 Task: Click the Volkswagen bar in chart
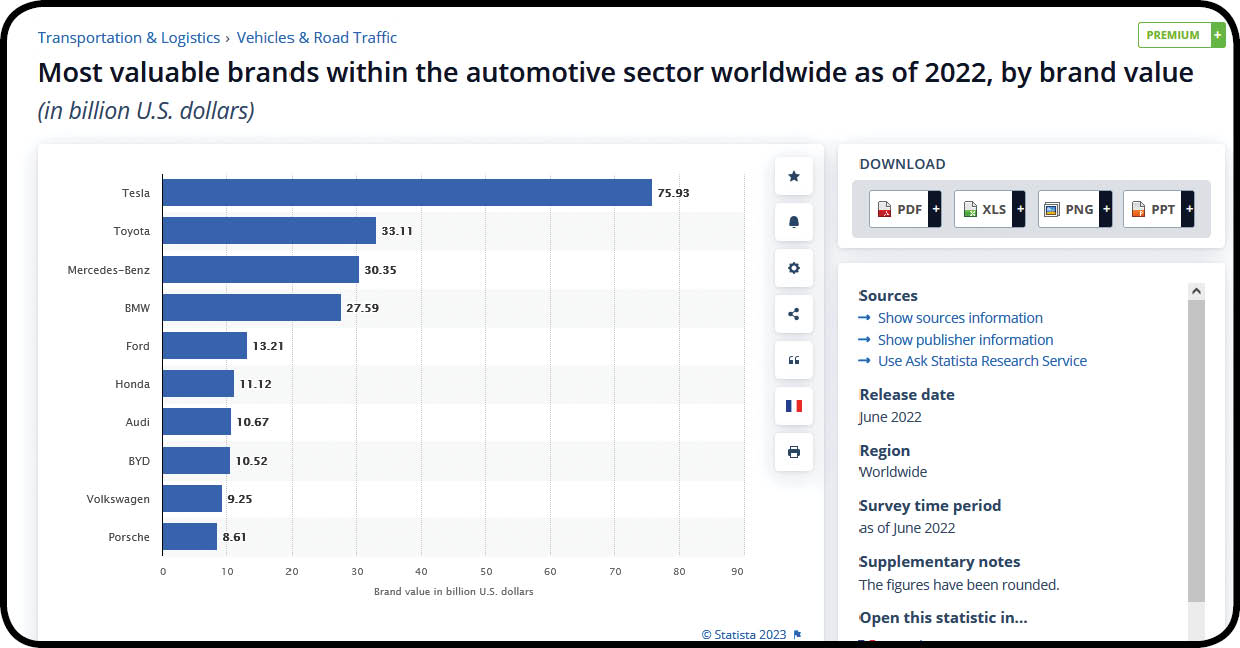(x=193, y=499)
